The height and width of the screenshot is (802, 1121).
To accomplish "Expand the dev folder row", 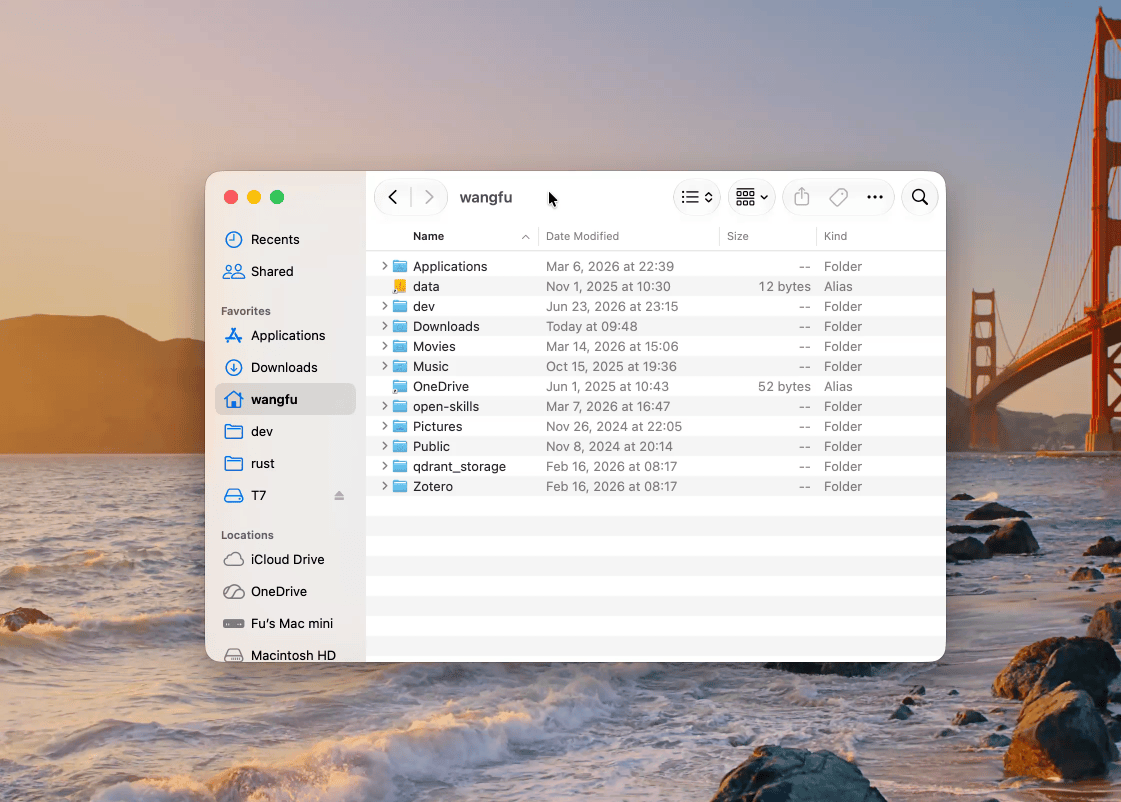I will point(384,306).
